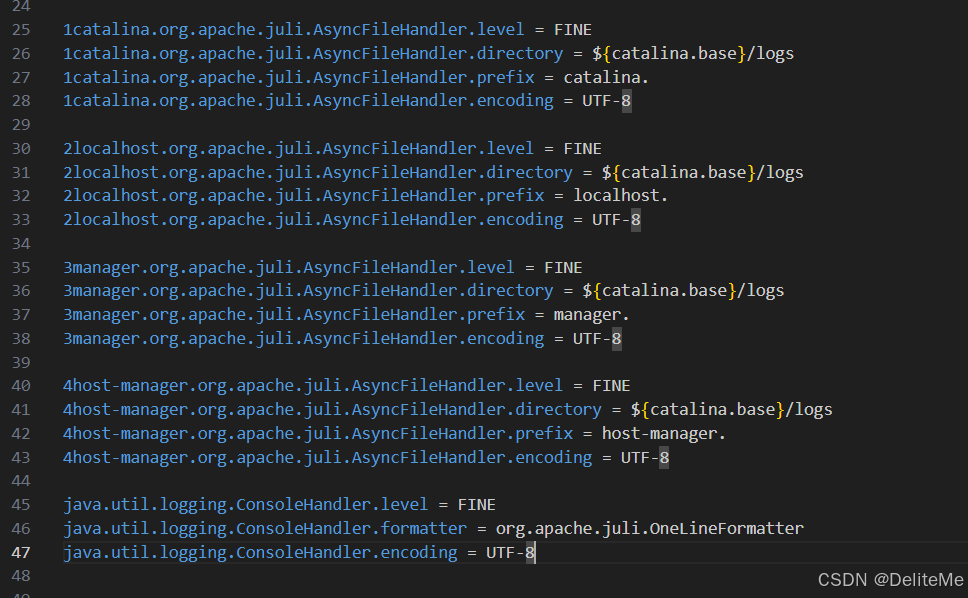Image resolution: width=968 pixels, height=598 pixels.
Task: Click the 2localhost AsyncFileHandler.prefix key
Action: pos(303,196)
